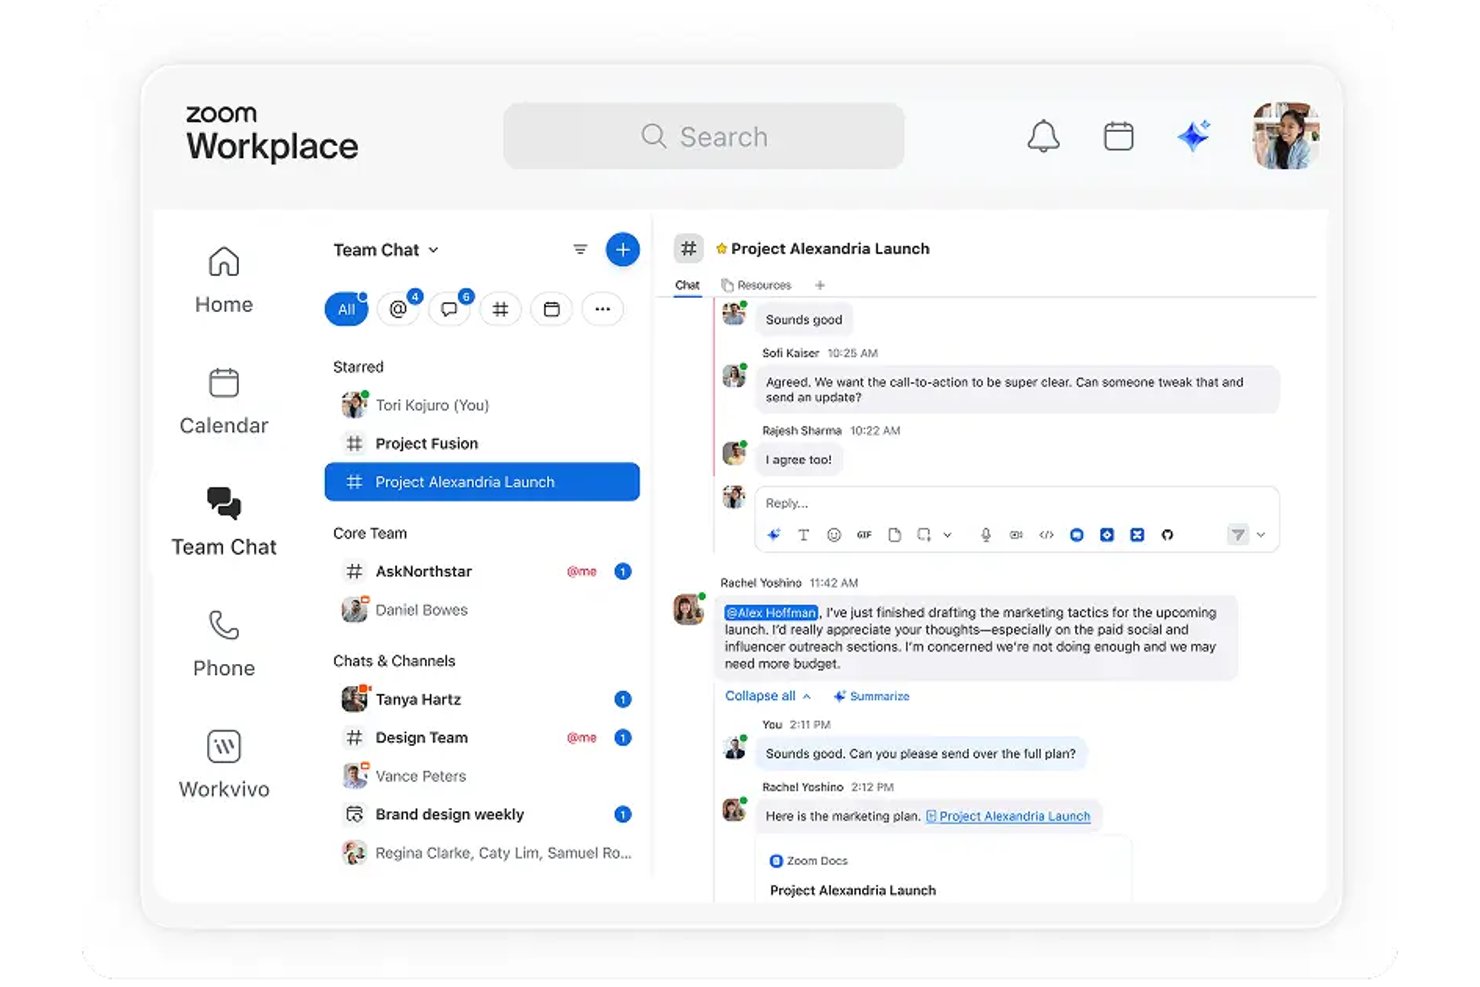Open Project Fusion channel
This screenshot has height=987, width=1480.
click(482, 443)
